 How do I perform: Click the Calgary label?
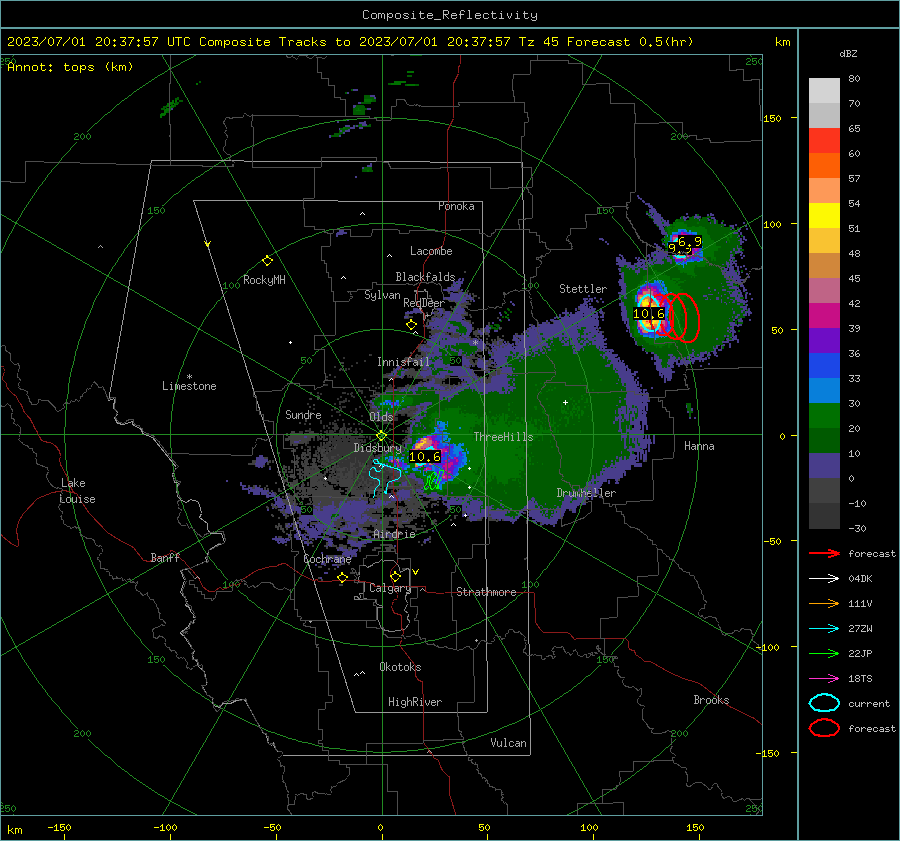pyautogui.click(x=390, y=588)
